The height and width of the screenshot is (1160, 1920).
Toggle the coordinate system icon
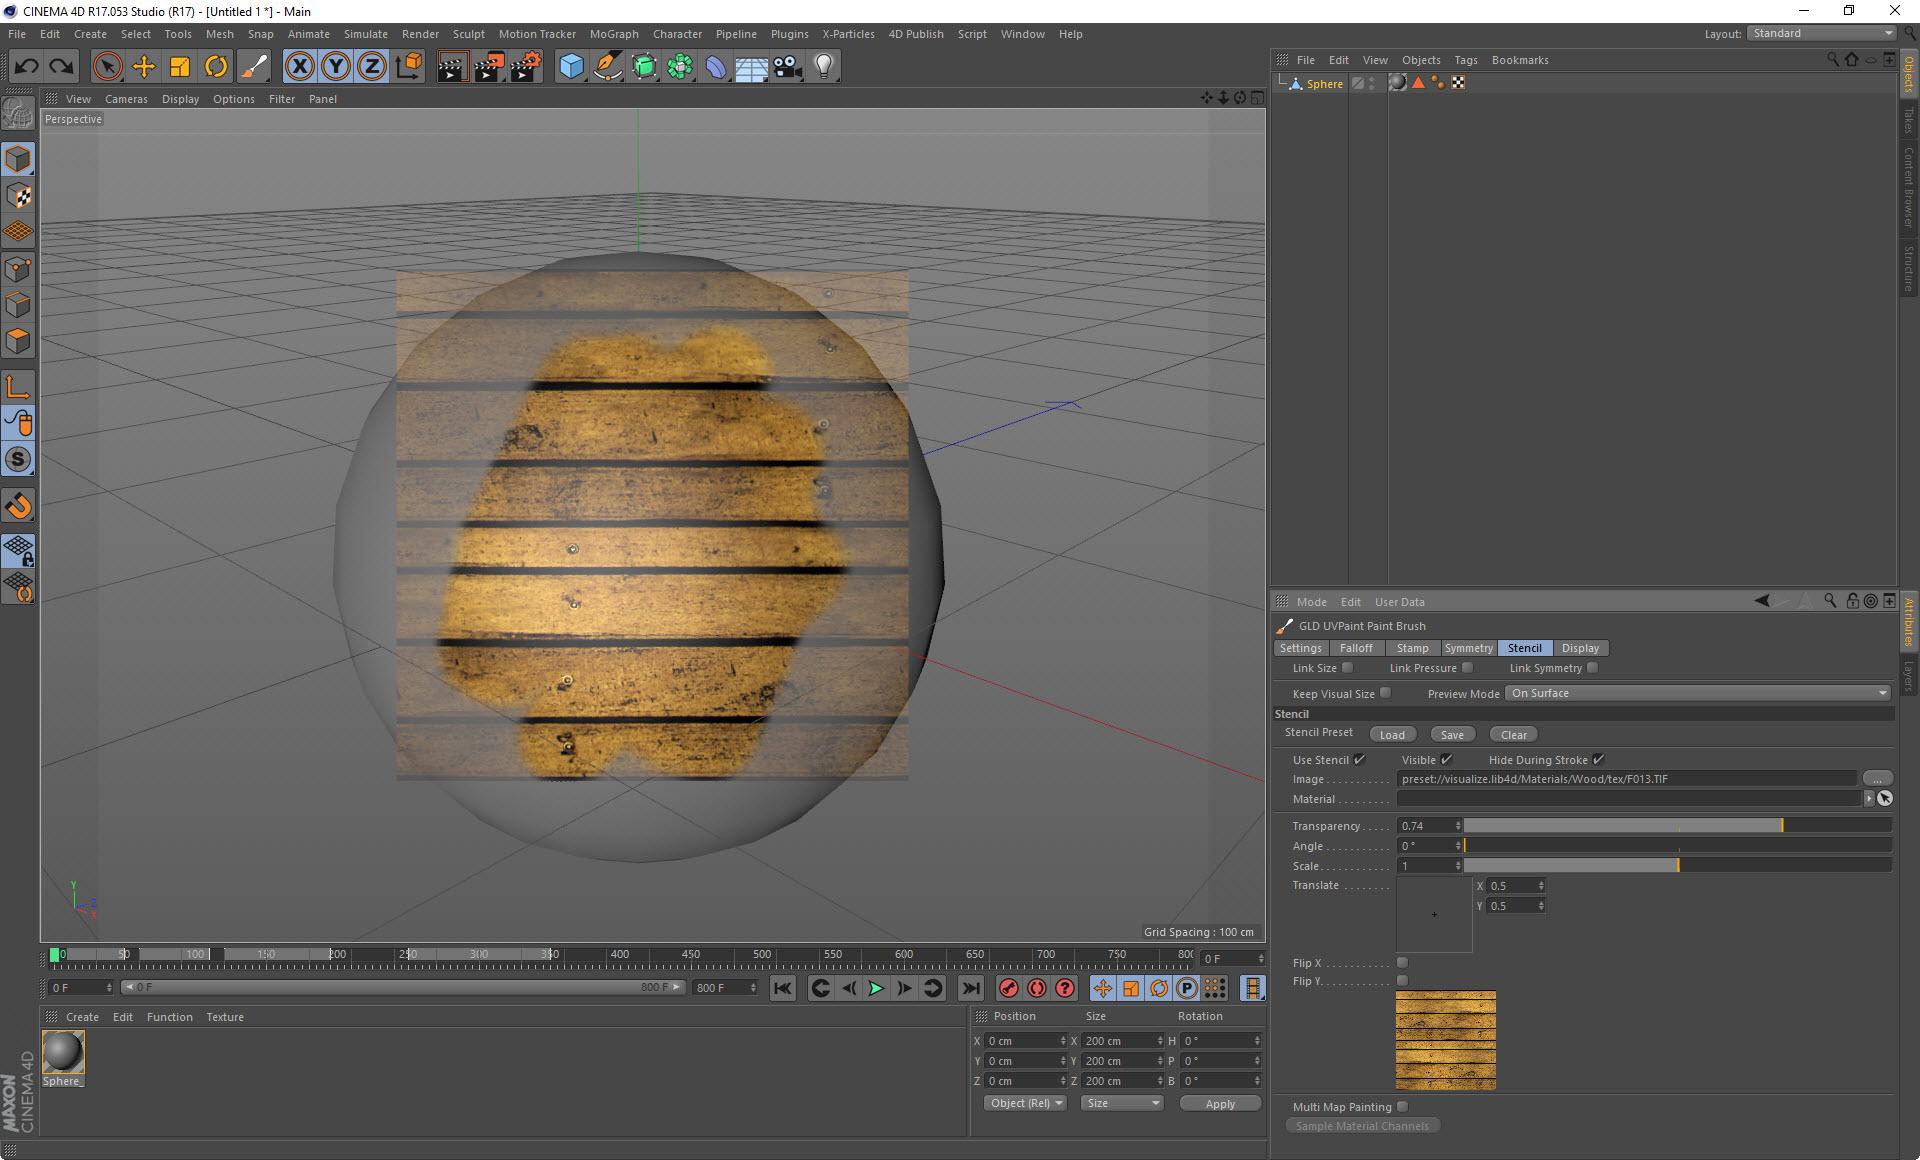click(408, 66)
